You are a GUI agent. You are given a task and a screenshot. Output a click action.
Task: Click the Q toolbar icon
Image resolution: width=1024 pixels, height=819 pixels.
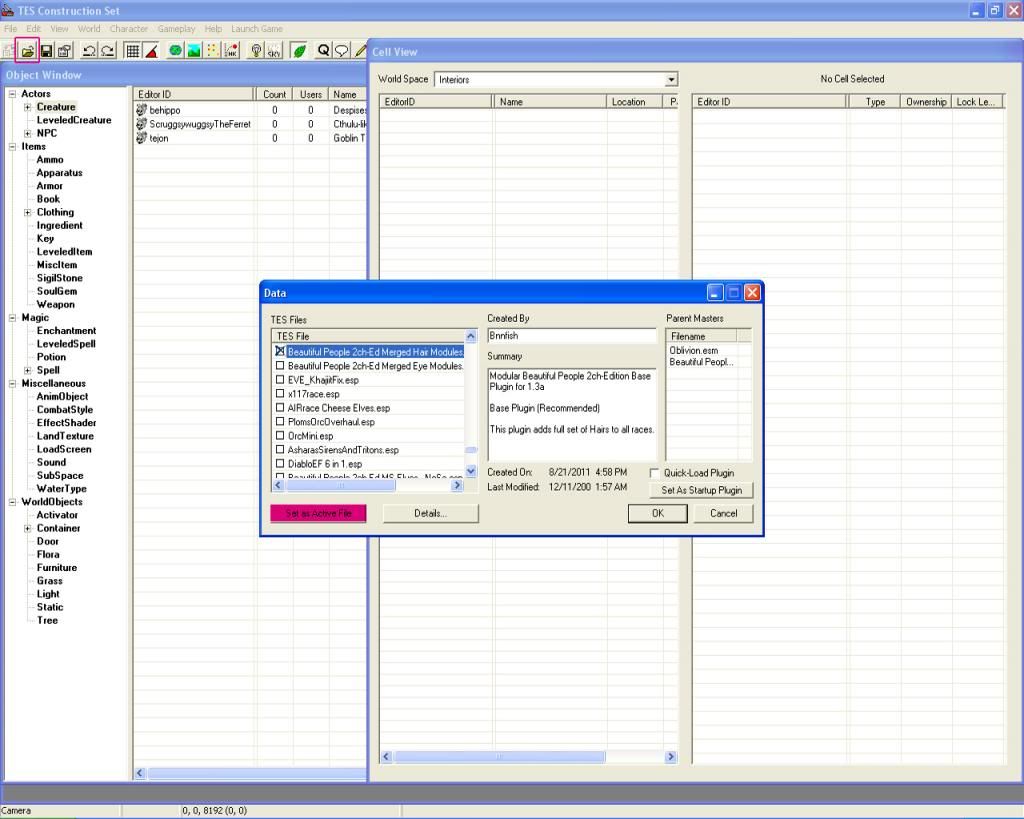point(323,50)
